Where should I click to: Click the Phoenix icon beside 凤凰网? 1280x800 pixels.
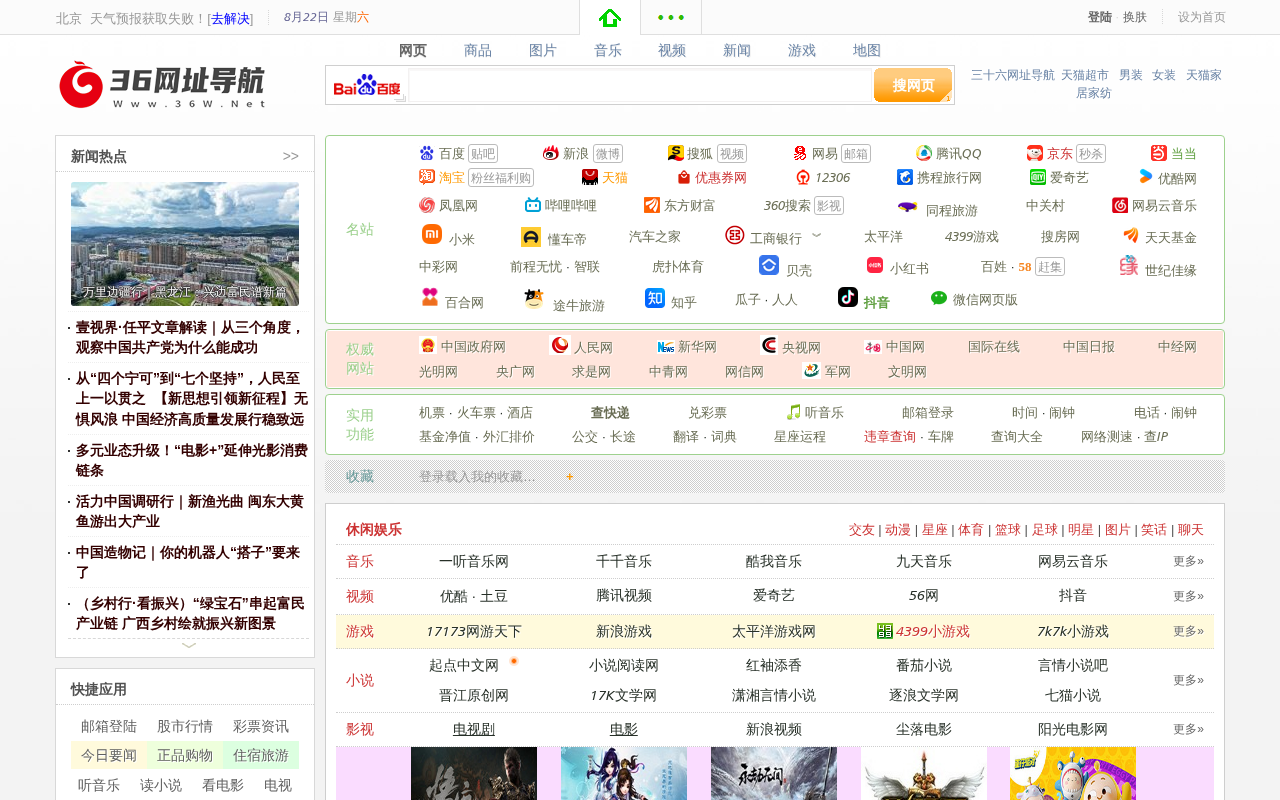[427, 205]
